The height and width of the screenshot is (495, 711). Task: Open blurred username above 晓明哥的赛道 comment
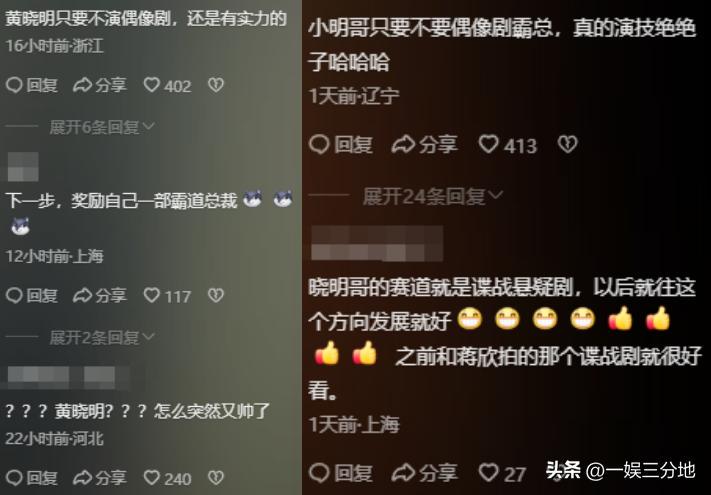point(377,244)
